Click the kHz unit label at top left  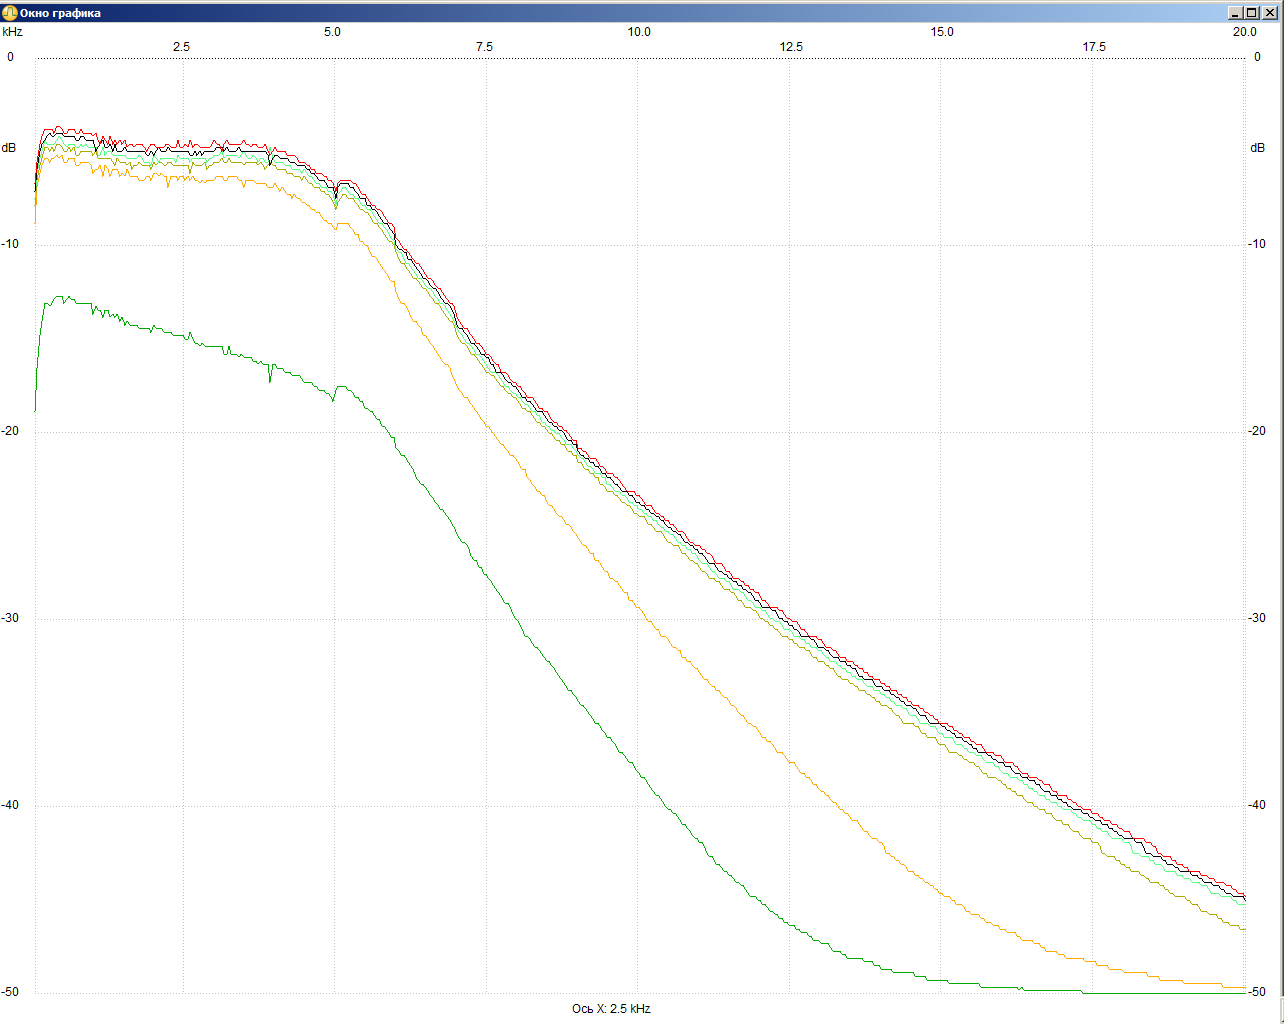coord(12,32)
